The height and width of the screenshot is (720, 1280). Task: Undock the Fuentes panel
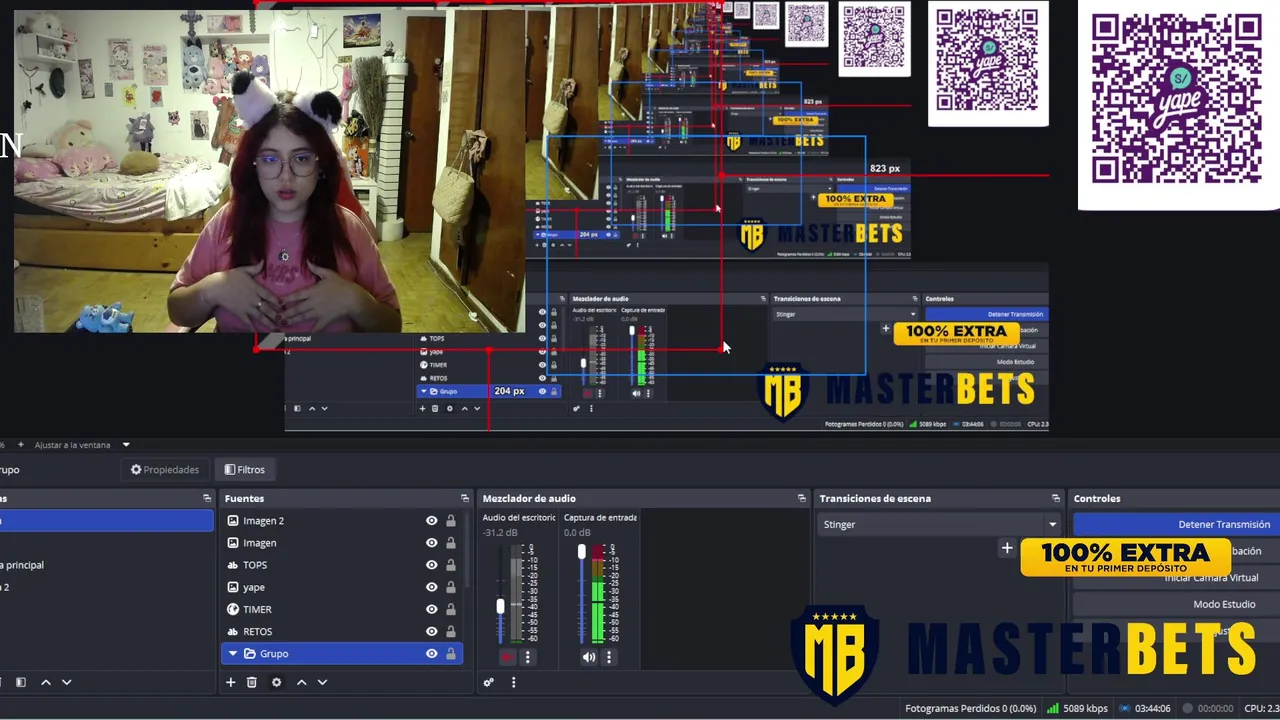tap(464, 498)
